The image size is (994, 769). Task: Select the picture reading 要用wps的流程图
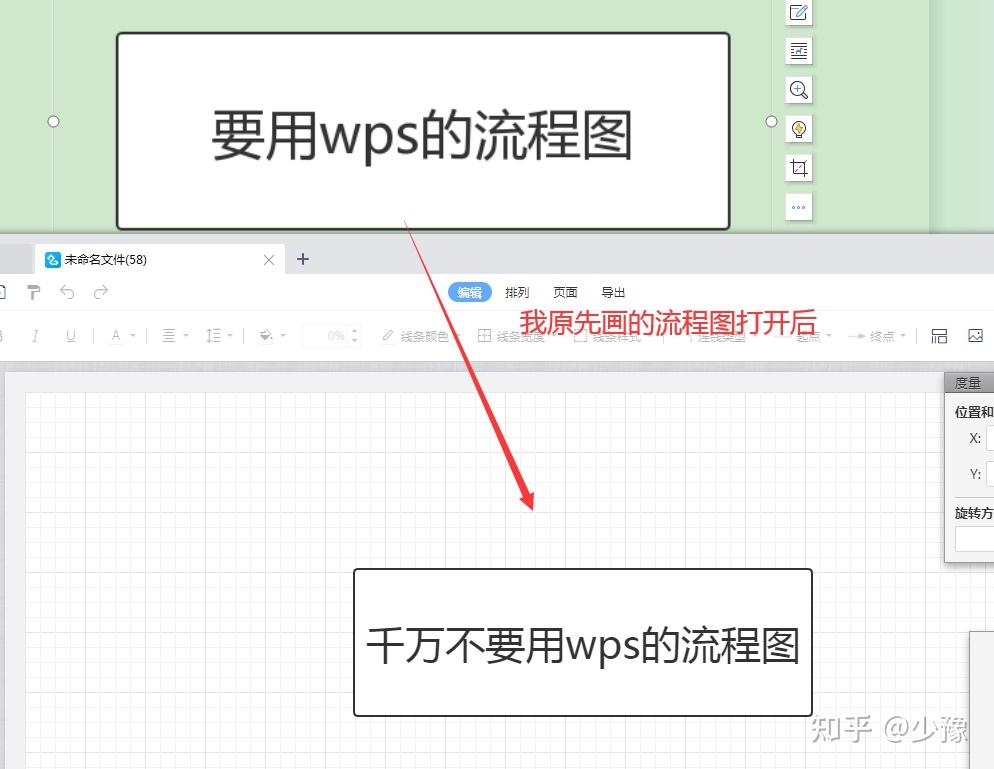click(x=423, y=131)
